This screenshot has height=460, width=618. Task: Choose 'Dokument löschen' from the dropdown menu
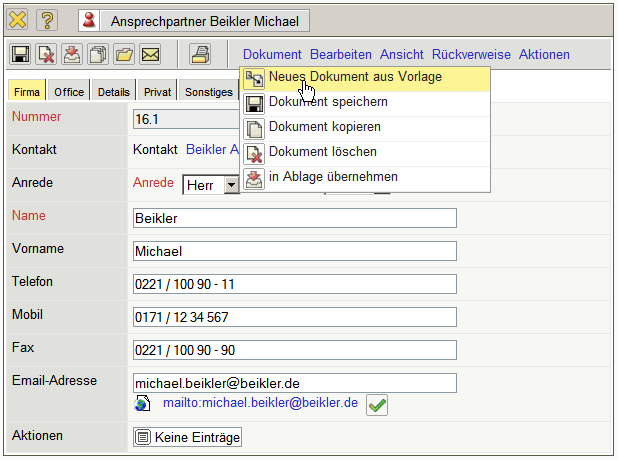point(322,152)
